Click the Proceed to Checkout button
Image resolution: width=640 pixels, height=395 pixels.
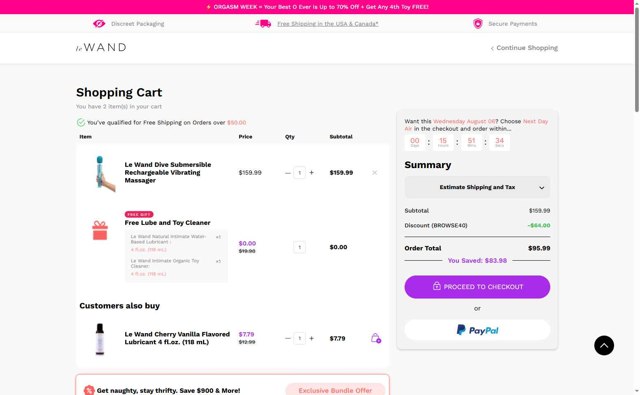(477, 287)
